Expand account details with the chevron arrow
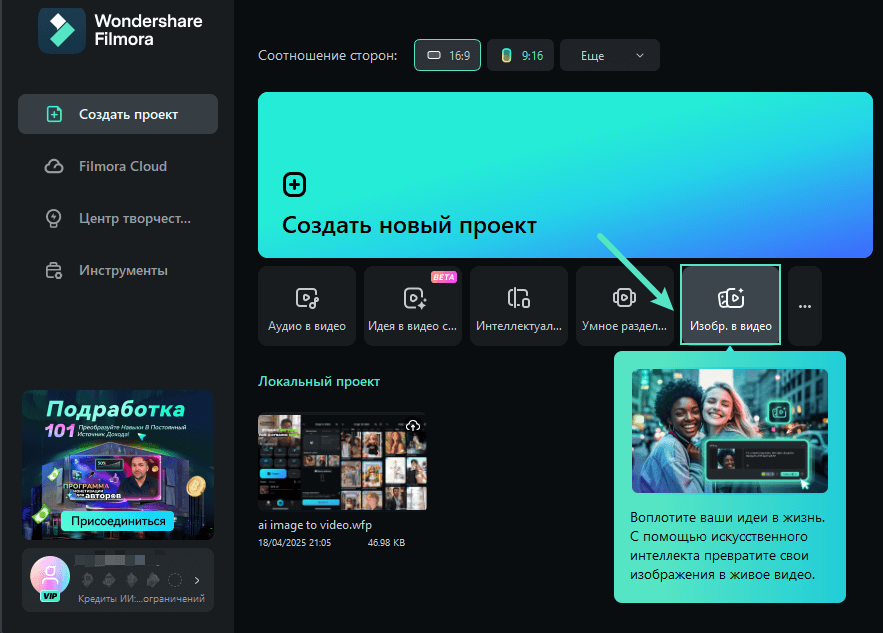Image resolution: width=883 pixels, height=633 pixels. [x=197, y=580]
